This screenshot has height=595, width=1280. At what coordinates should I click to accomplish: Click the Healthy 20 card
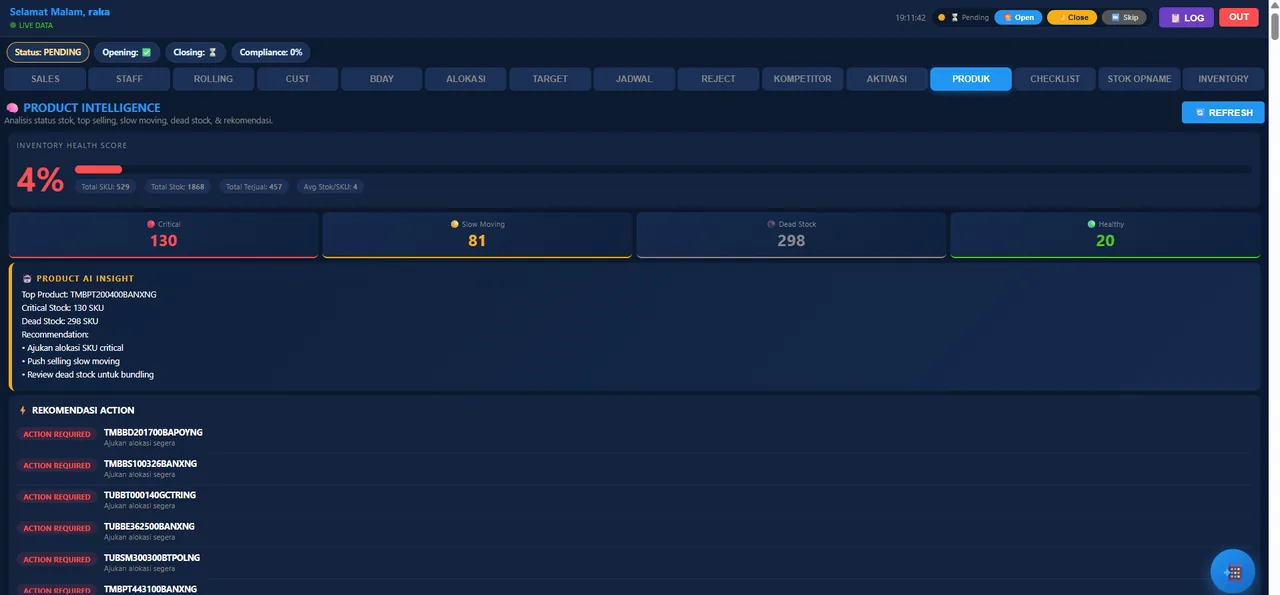pos(1105,235)
